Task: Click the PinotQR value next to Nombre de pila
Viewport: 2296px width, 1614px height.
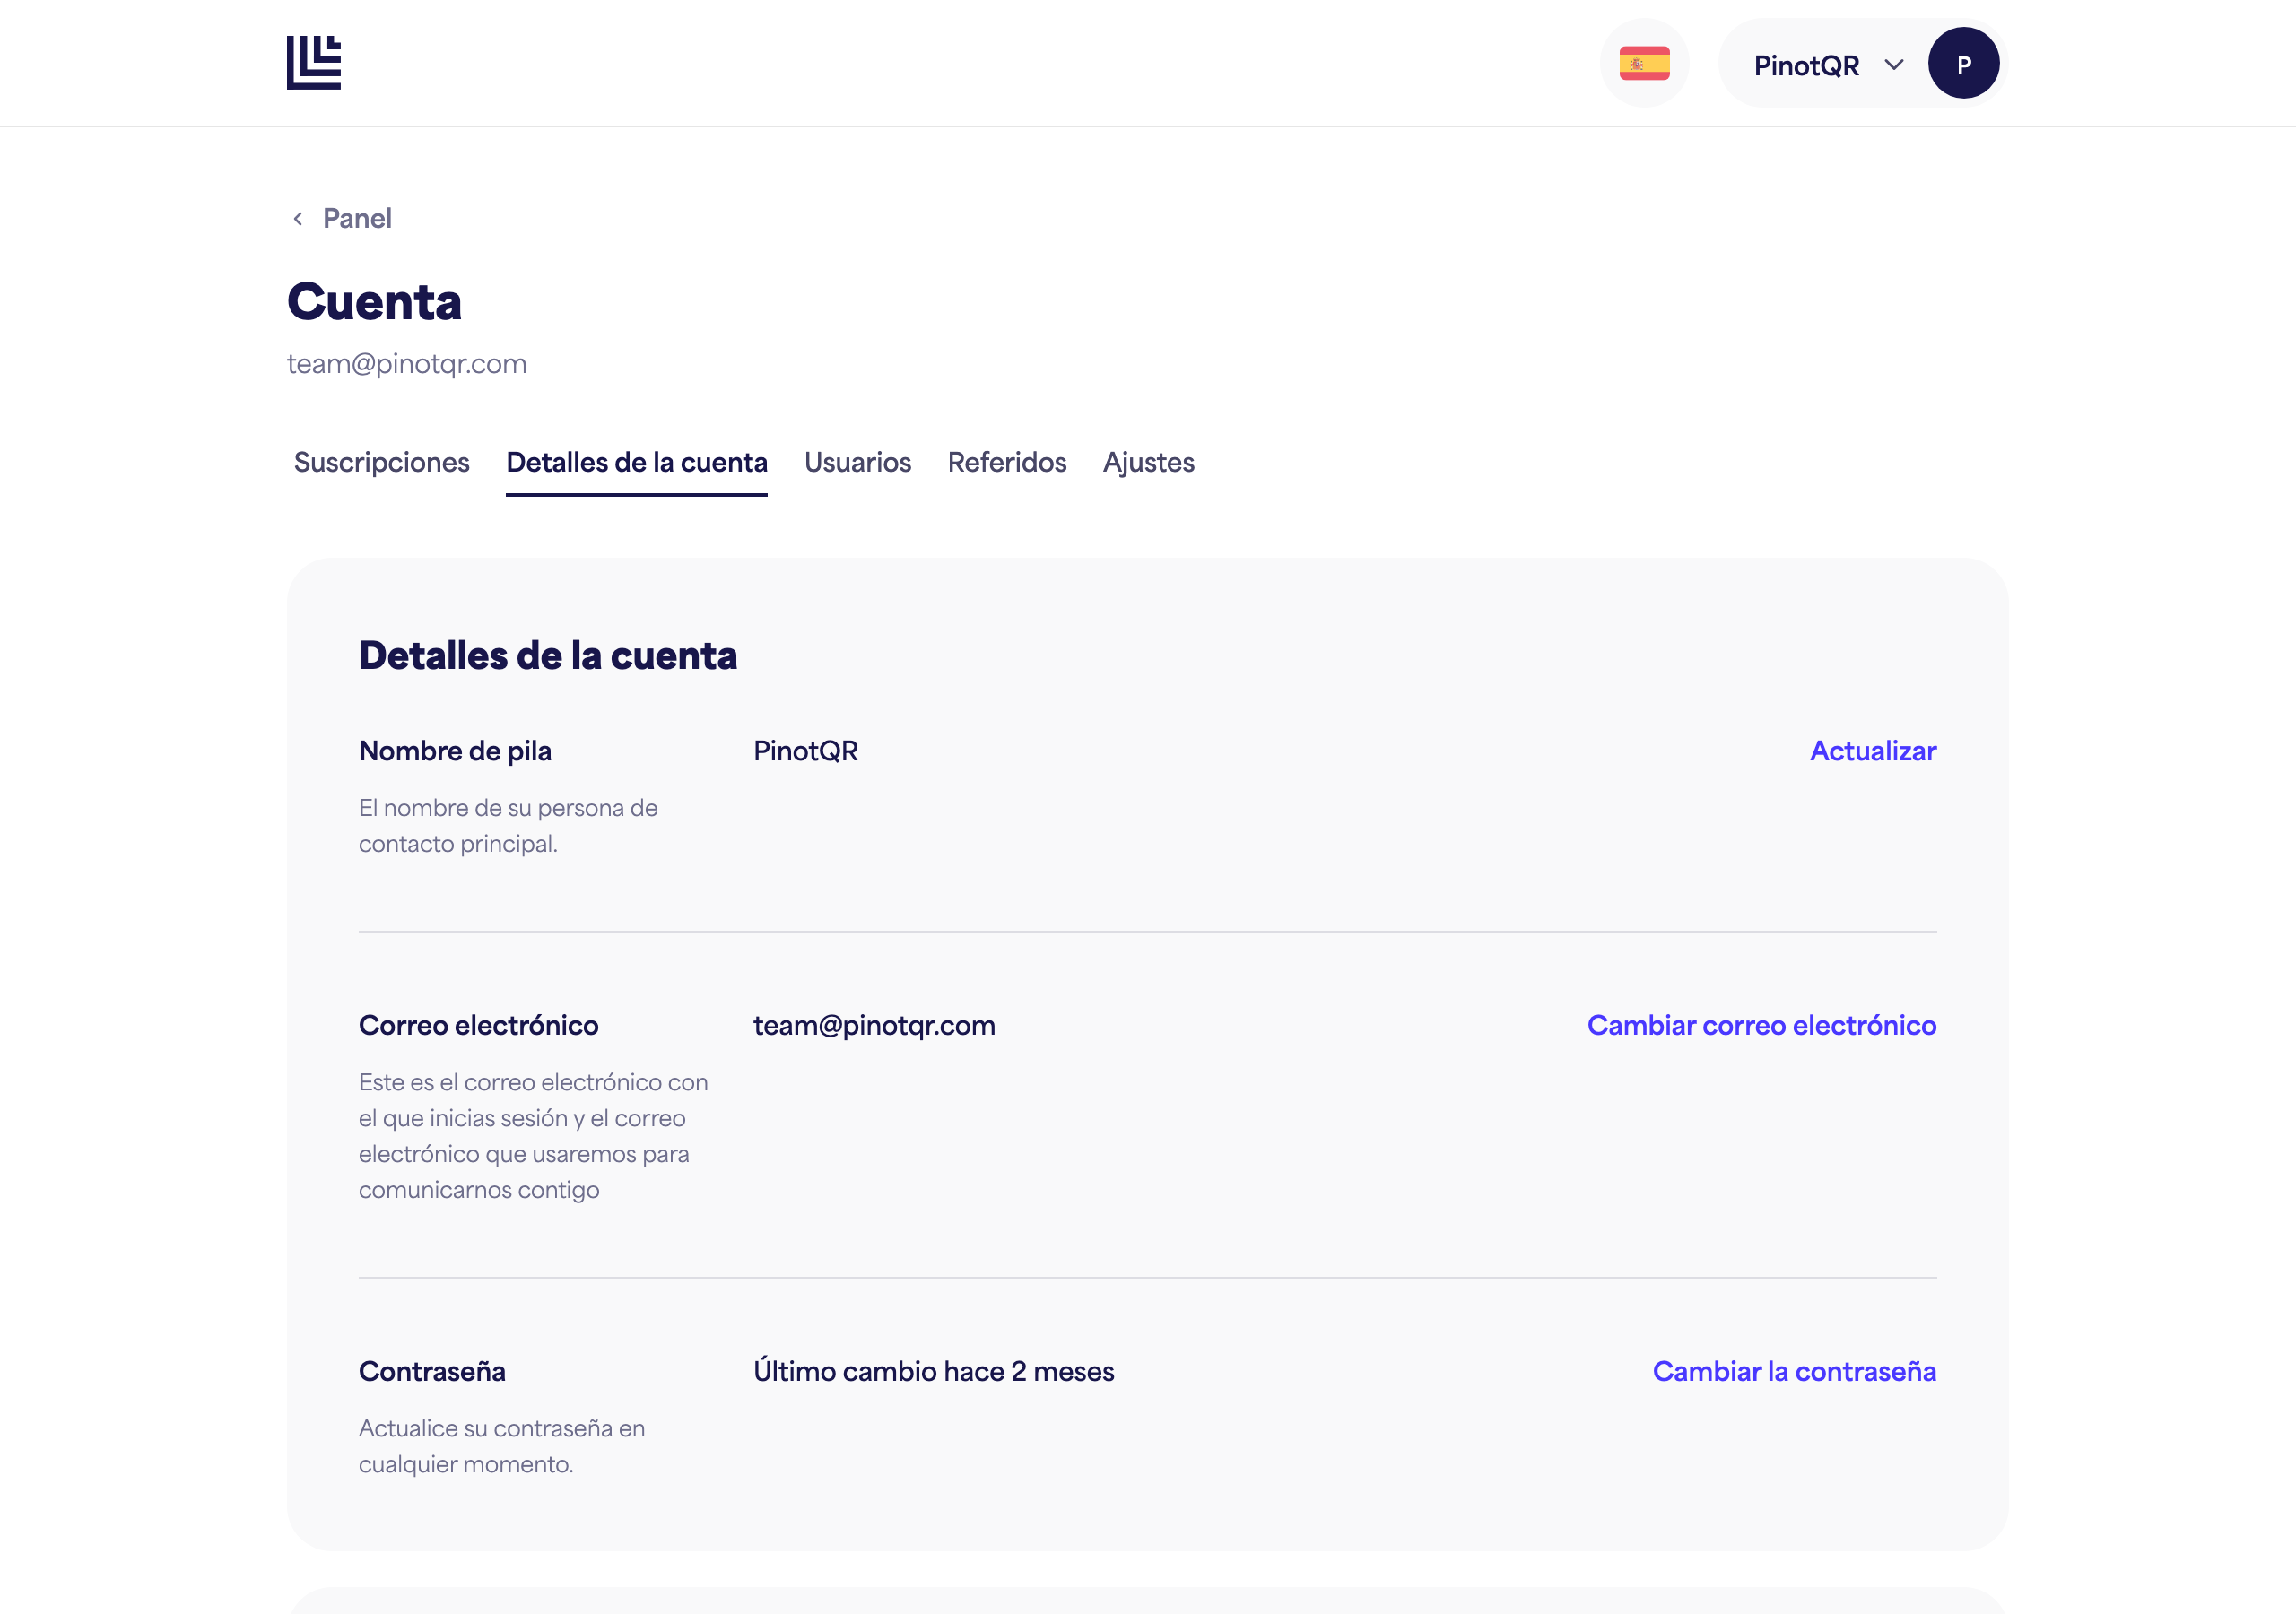Action: tap(806, 751)
